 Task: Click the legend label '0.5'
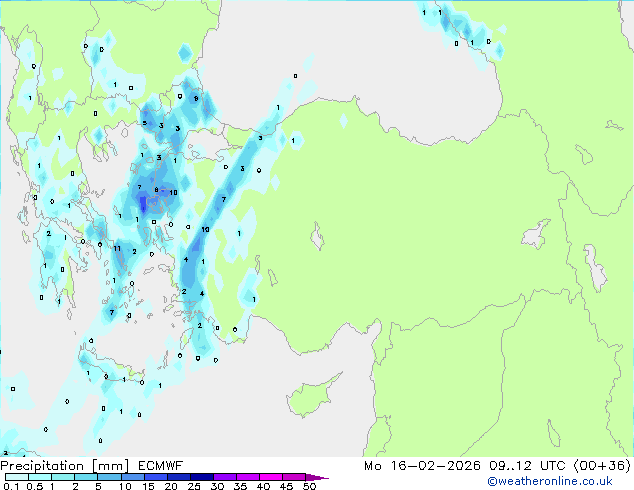pos(35,486)
